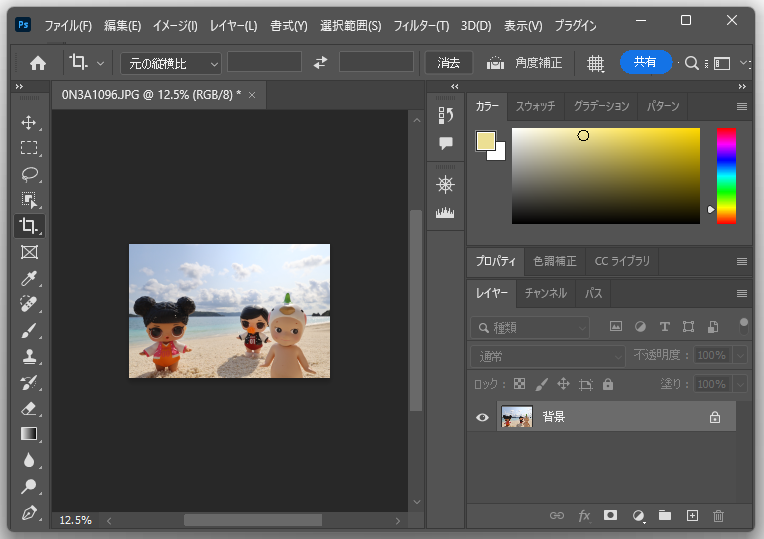The width and height of the screenshot is (764, 539).
Task: Select the Crop tool in toolbox
Action: [x=29, y=226]
